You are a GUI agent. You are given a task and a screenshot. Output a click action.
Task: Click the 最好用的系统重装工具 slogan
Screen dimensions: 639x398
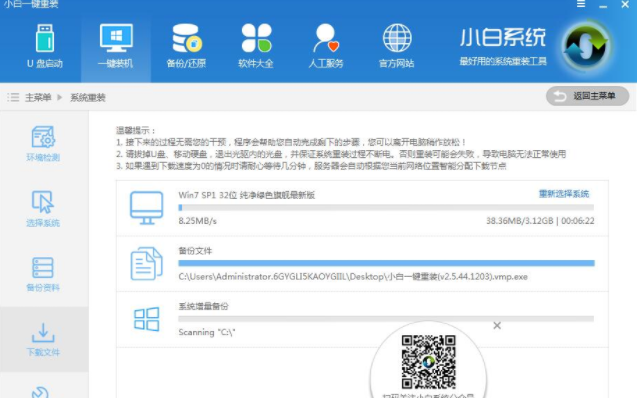tap(503, 62)
